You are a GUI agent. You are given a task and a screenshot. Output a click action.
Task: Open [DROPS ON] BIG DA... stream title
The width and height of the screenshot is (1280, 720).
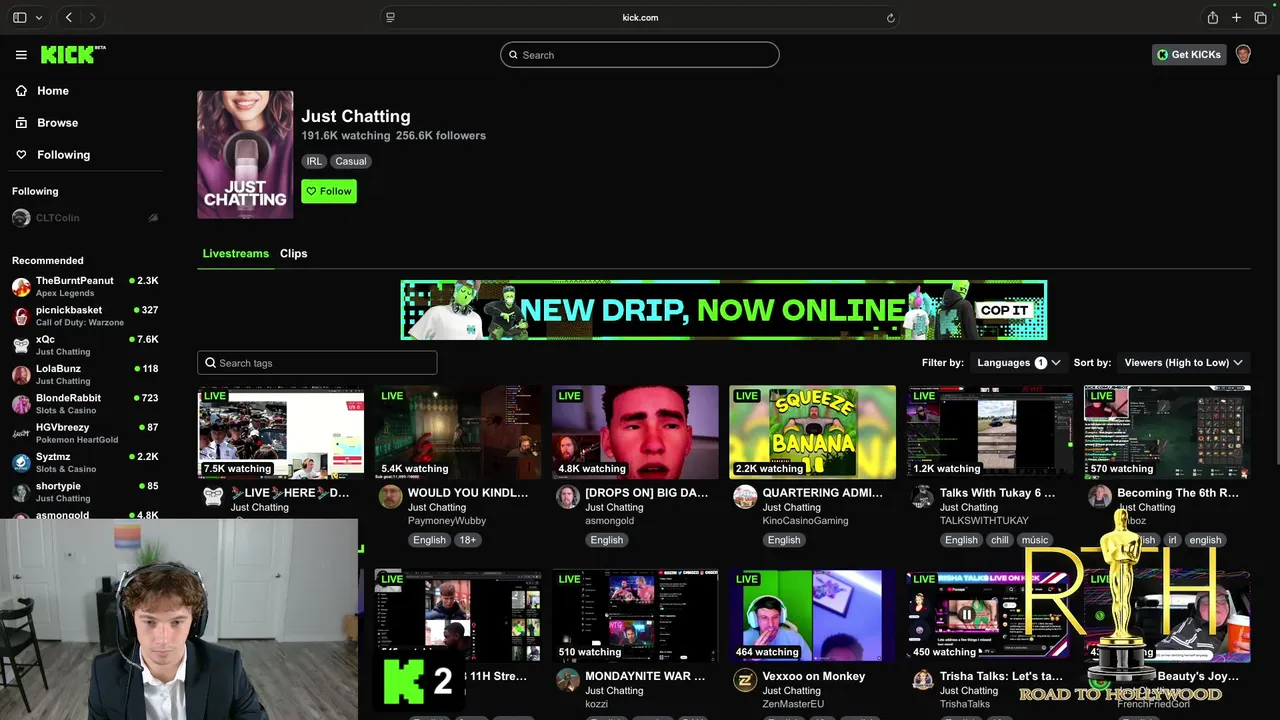[646, 492]
